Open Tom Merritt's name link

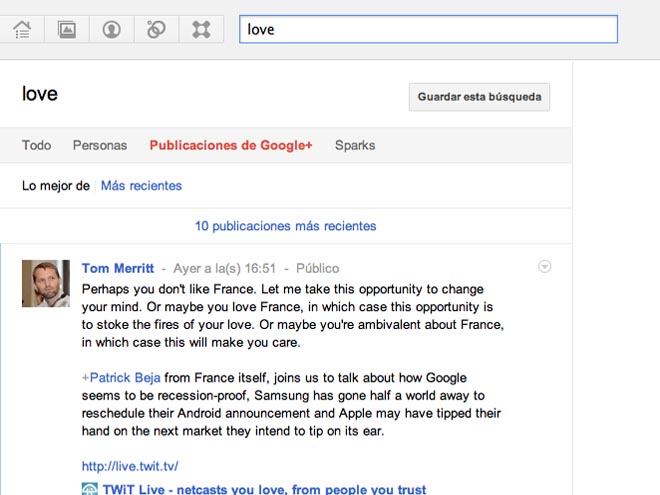tap(118, 268)
